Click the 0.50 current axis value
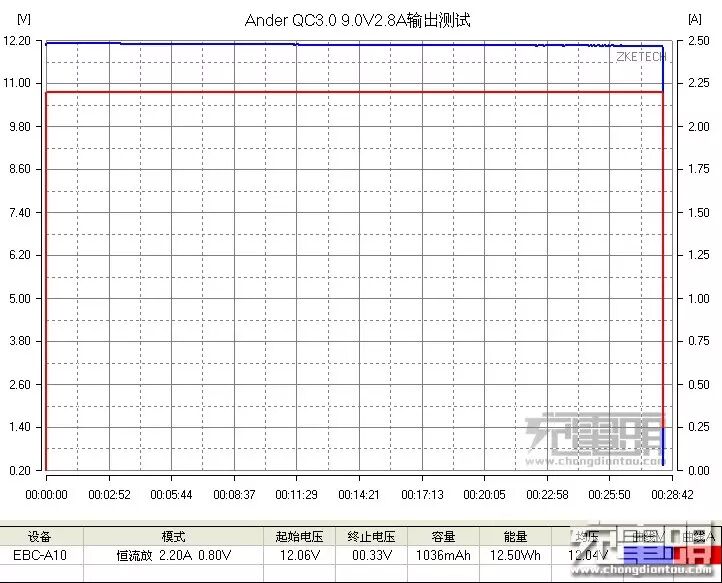722x583 pixels. tap(699, 384)
